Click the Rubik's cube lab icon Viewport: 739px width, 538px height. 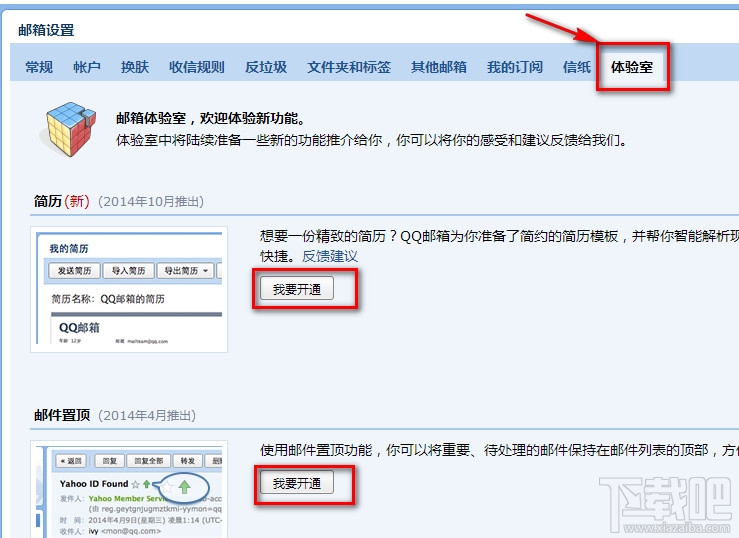tap(67, 132)
